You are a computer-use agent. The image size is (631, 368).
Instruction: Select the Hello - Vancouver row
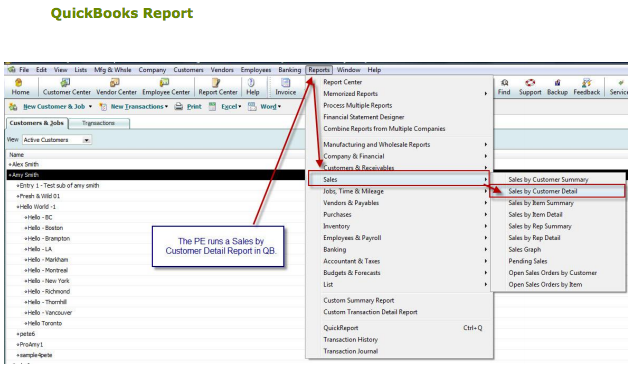pyautogui.click(x=156, y=312)
